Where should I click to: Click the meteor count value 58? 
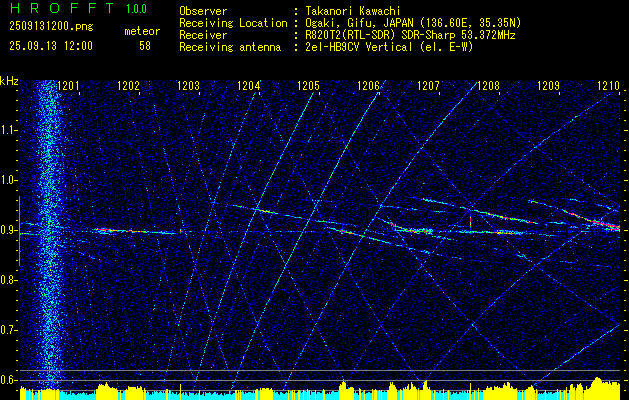tap(145, 46)
